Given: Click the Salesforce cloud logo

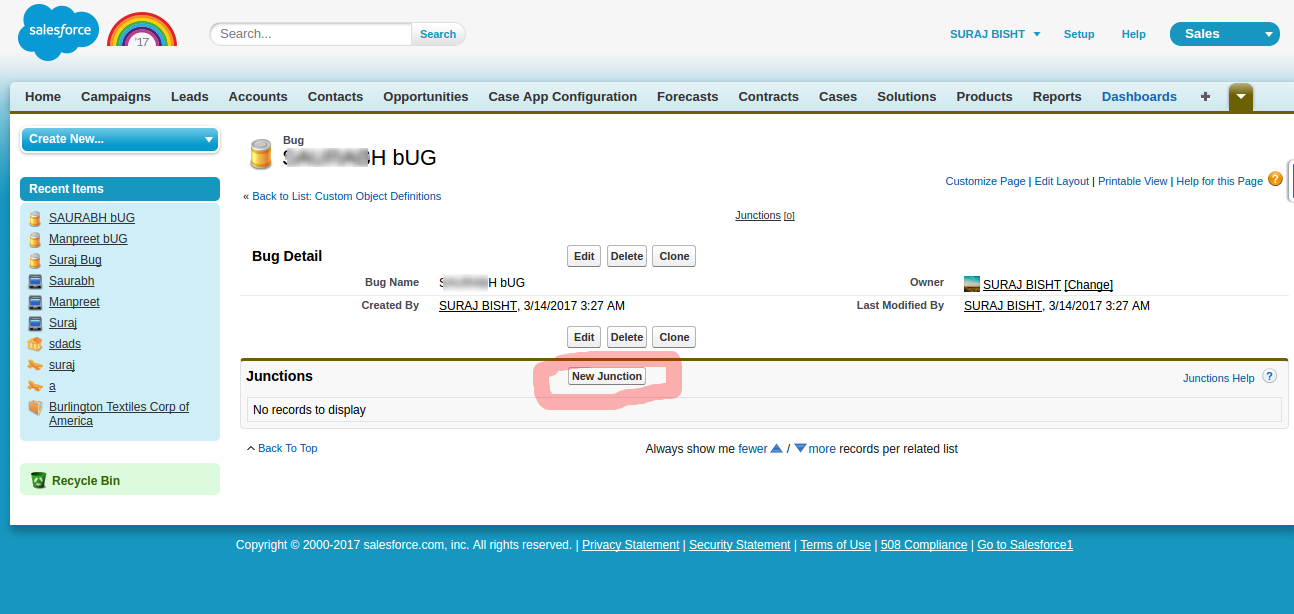Looking at the screenshot, I should tap(58, 32).
